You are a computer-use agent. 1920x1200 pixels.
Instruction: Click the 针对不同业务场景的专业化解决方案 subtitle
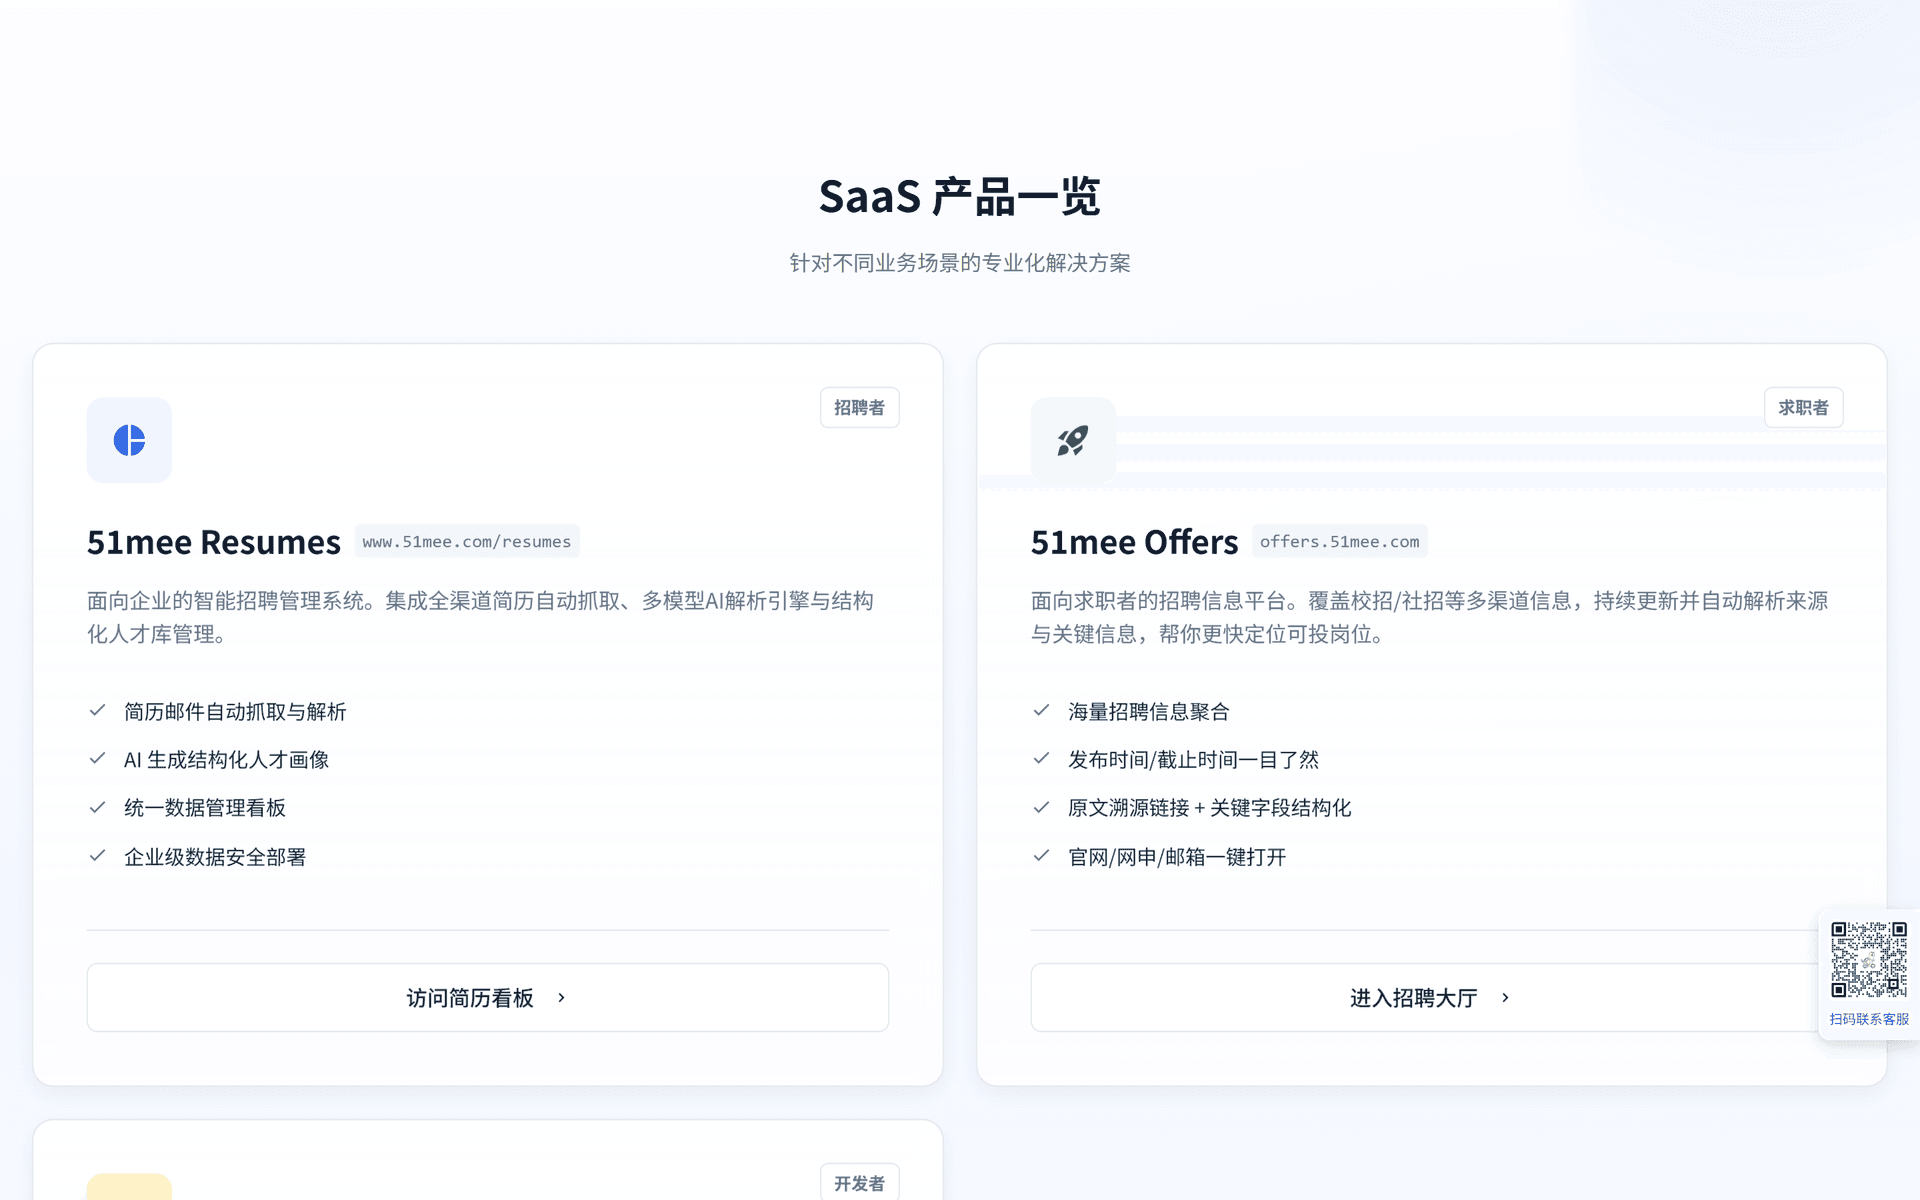(x=960, y=263)
